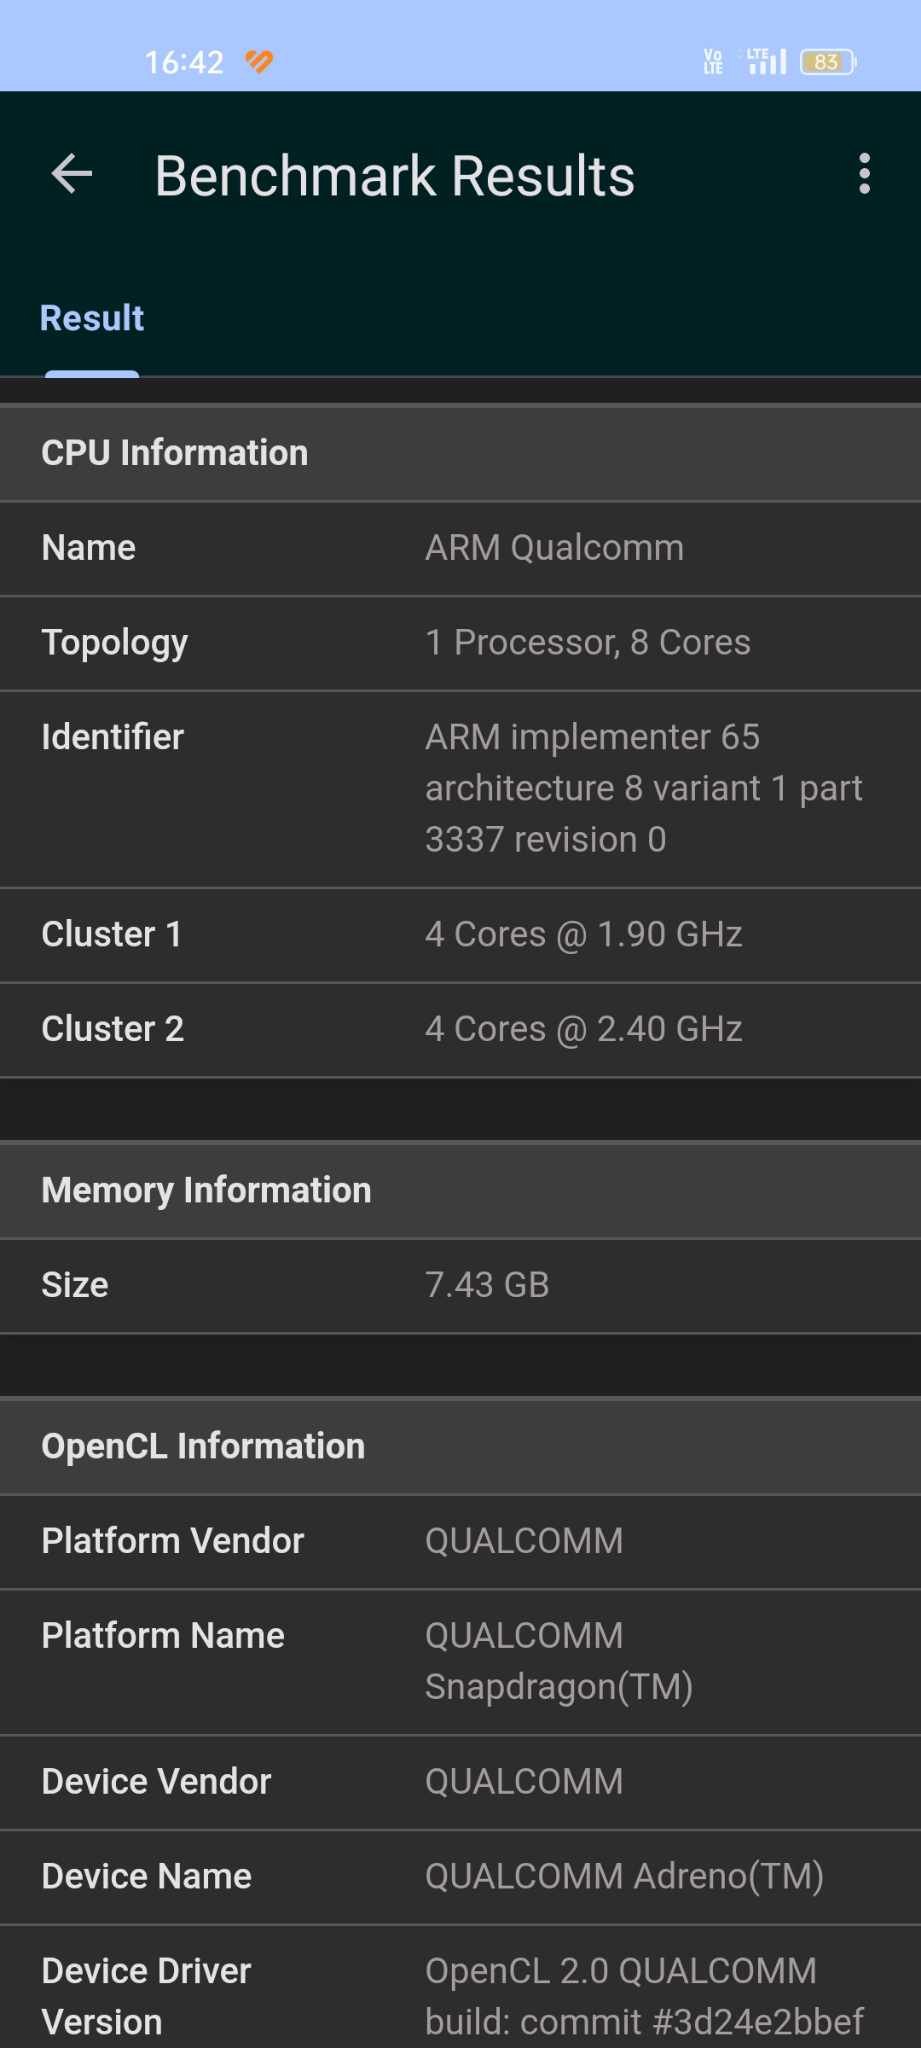Select the OpenCL Information header
The width and height of the screenshot is (921, 2048).
click(x=460, y=1446)
